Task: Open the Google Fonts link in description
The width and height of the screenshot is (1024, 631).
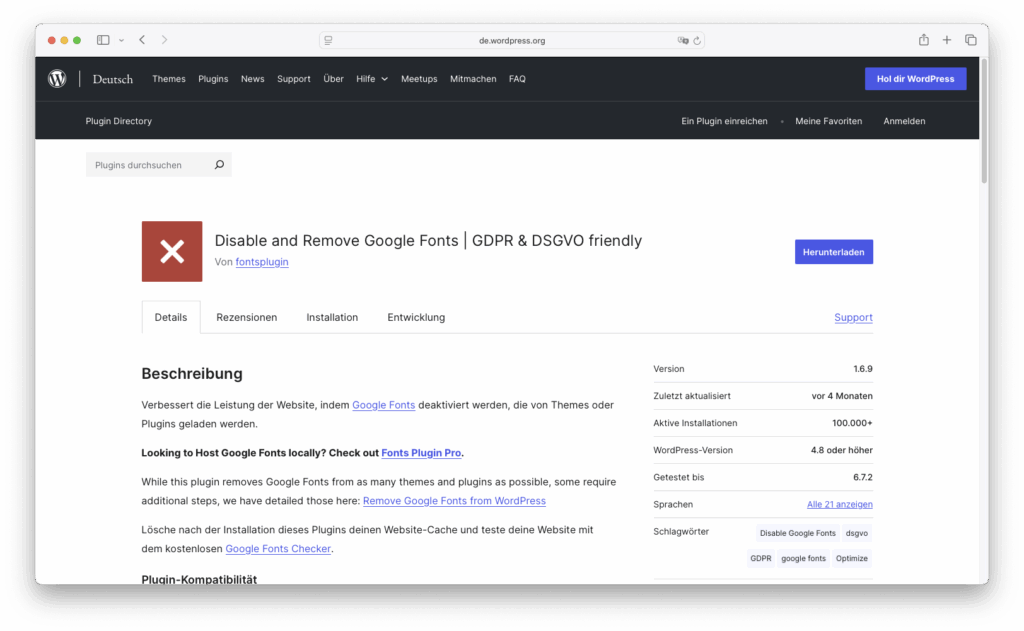Action: coord(383,405)
